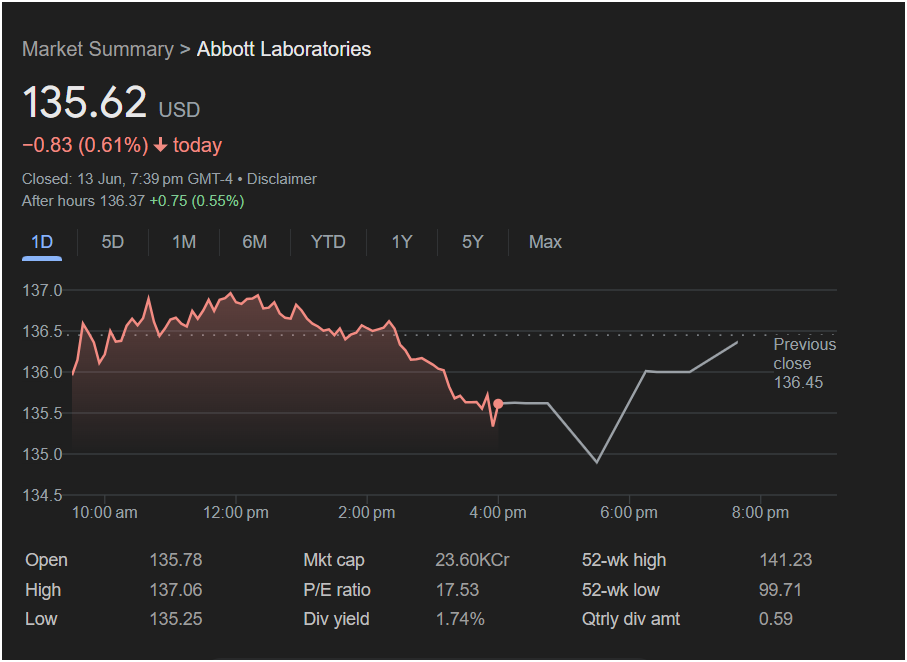Image resolution: width=907 pixels, height=662 pixels.
Task: Click the 10:00 am axis label
Action: 105,513
